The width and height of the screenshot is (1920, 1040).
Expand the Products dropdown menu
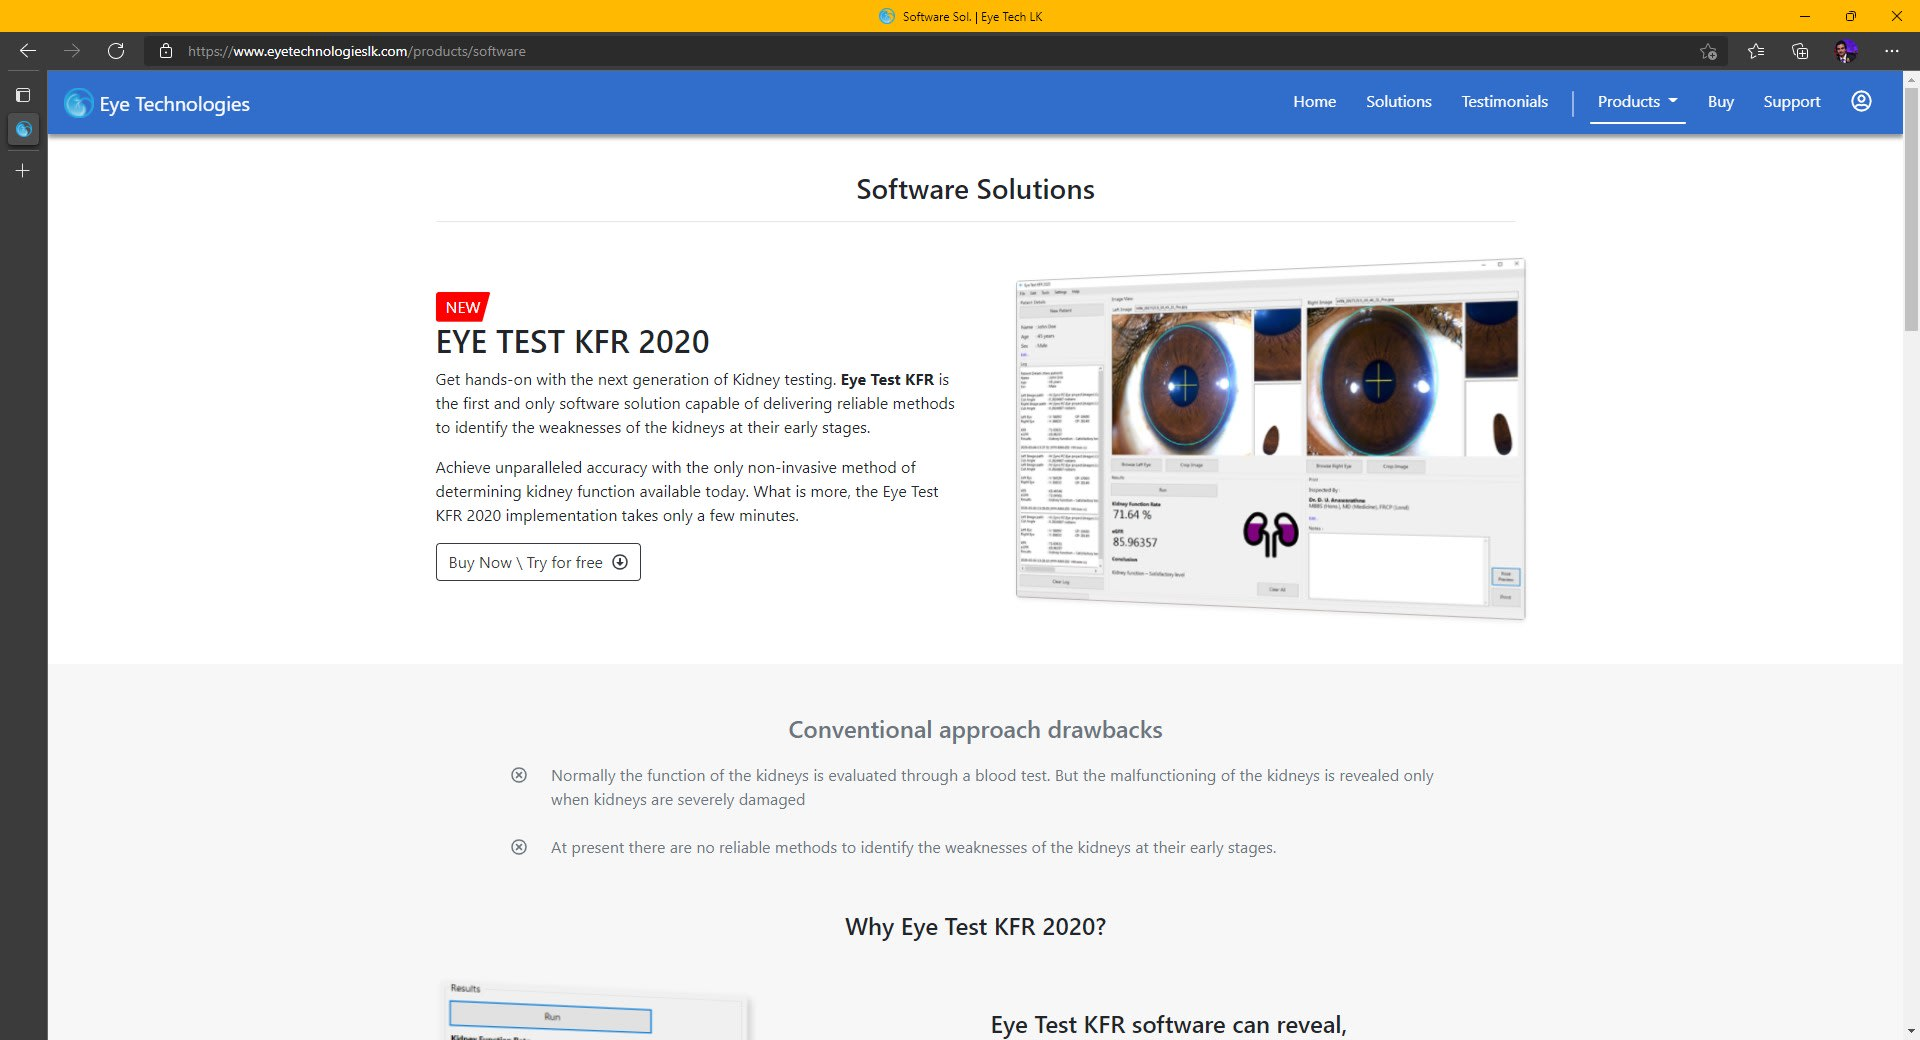1637,101
